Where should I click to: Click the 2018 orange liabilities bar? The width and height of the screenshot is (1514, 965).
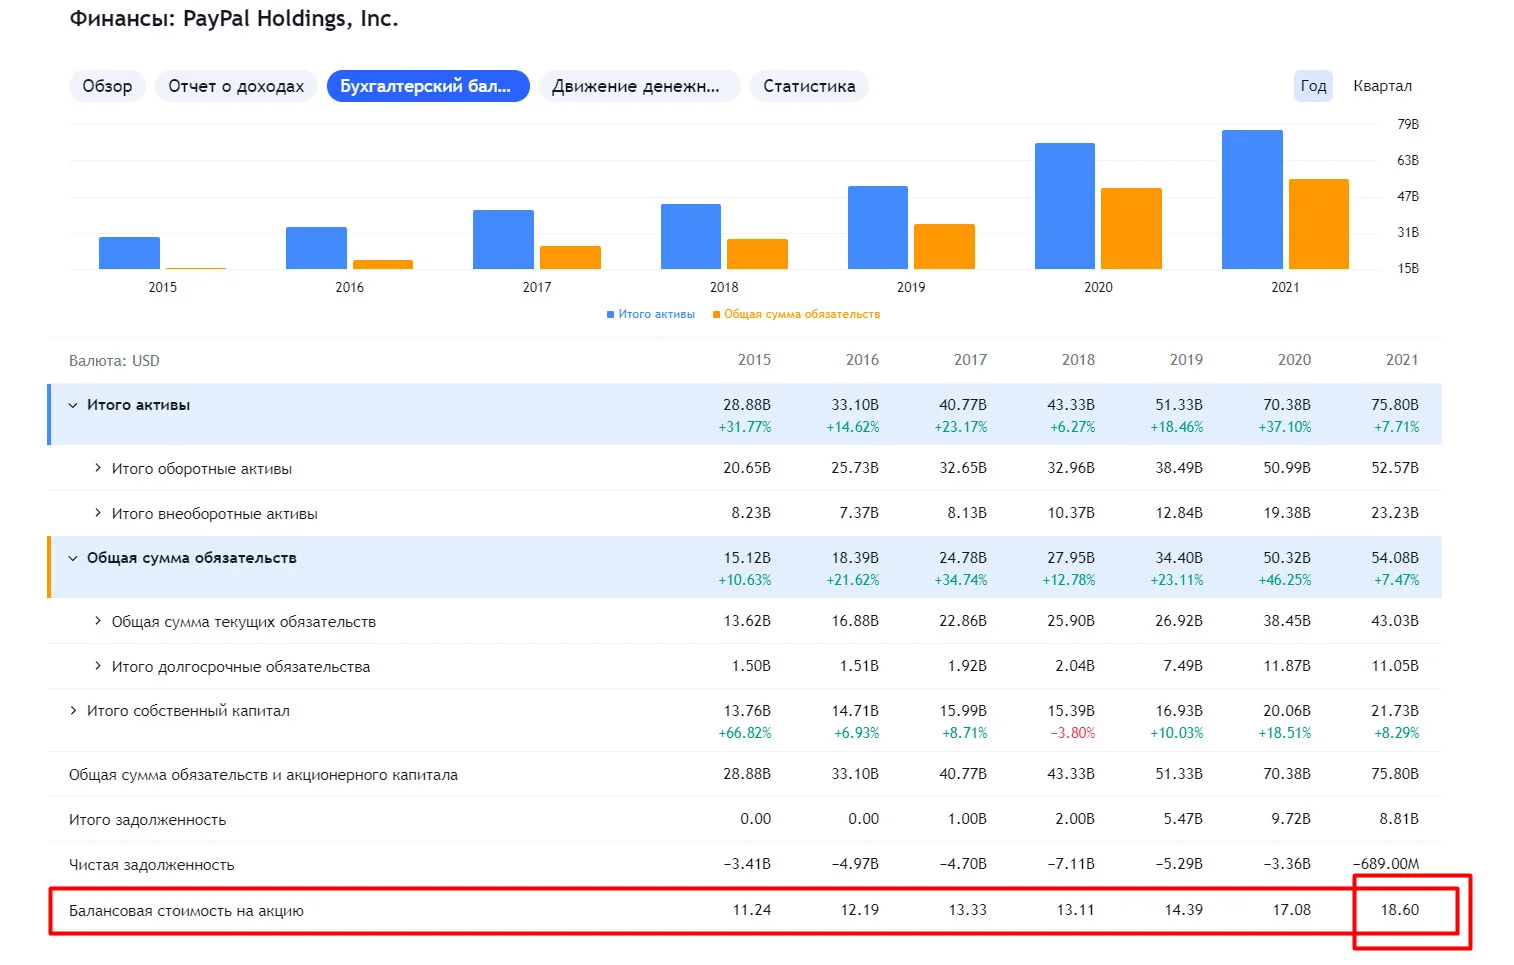[757, 254]
